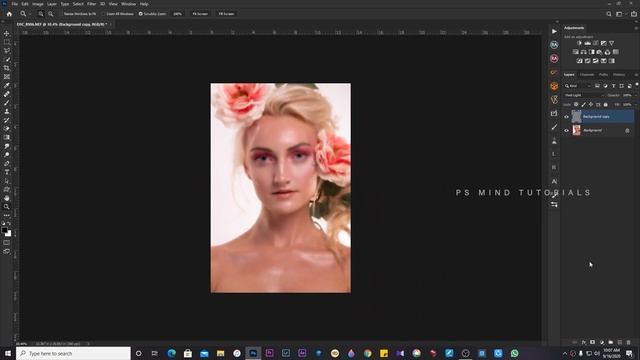The width and height of the screenshot is (640, 360).
Task: Open the Zoom tool preset picker arrow
Action: [x=30, y=14]
